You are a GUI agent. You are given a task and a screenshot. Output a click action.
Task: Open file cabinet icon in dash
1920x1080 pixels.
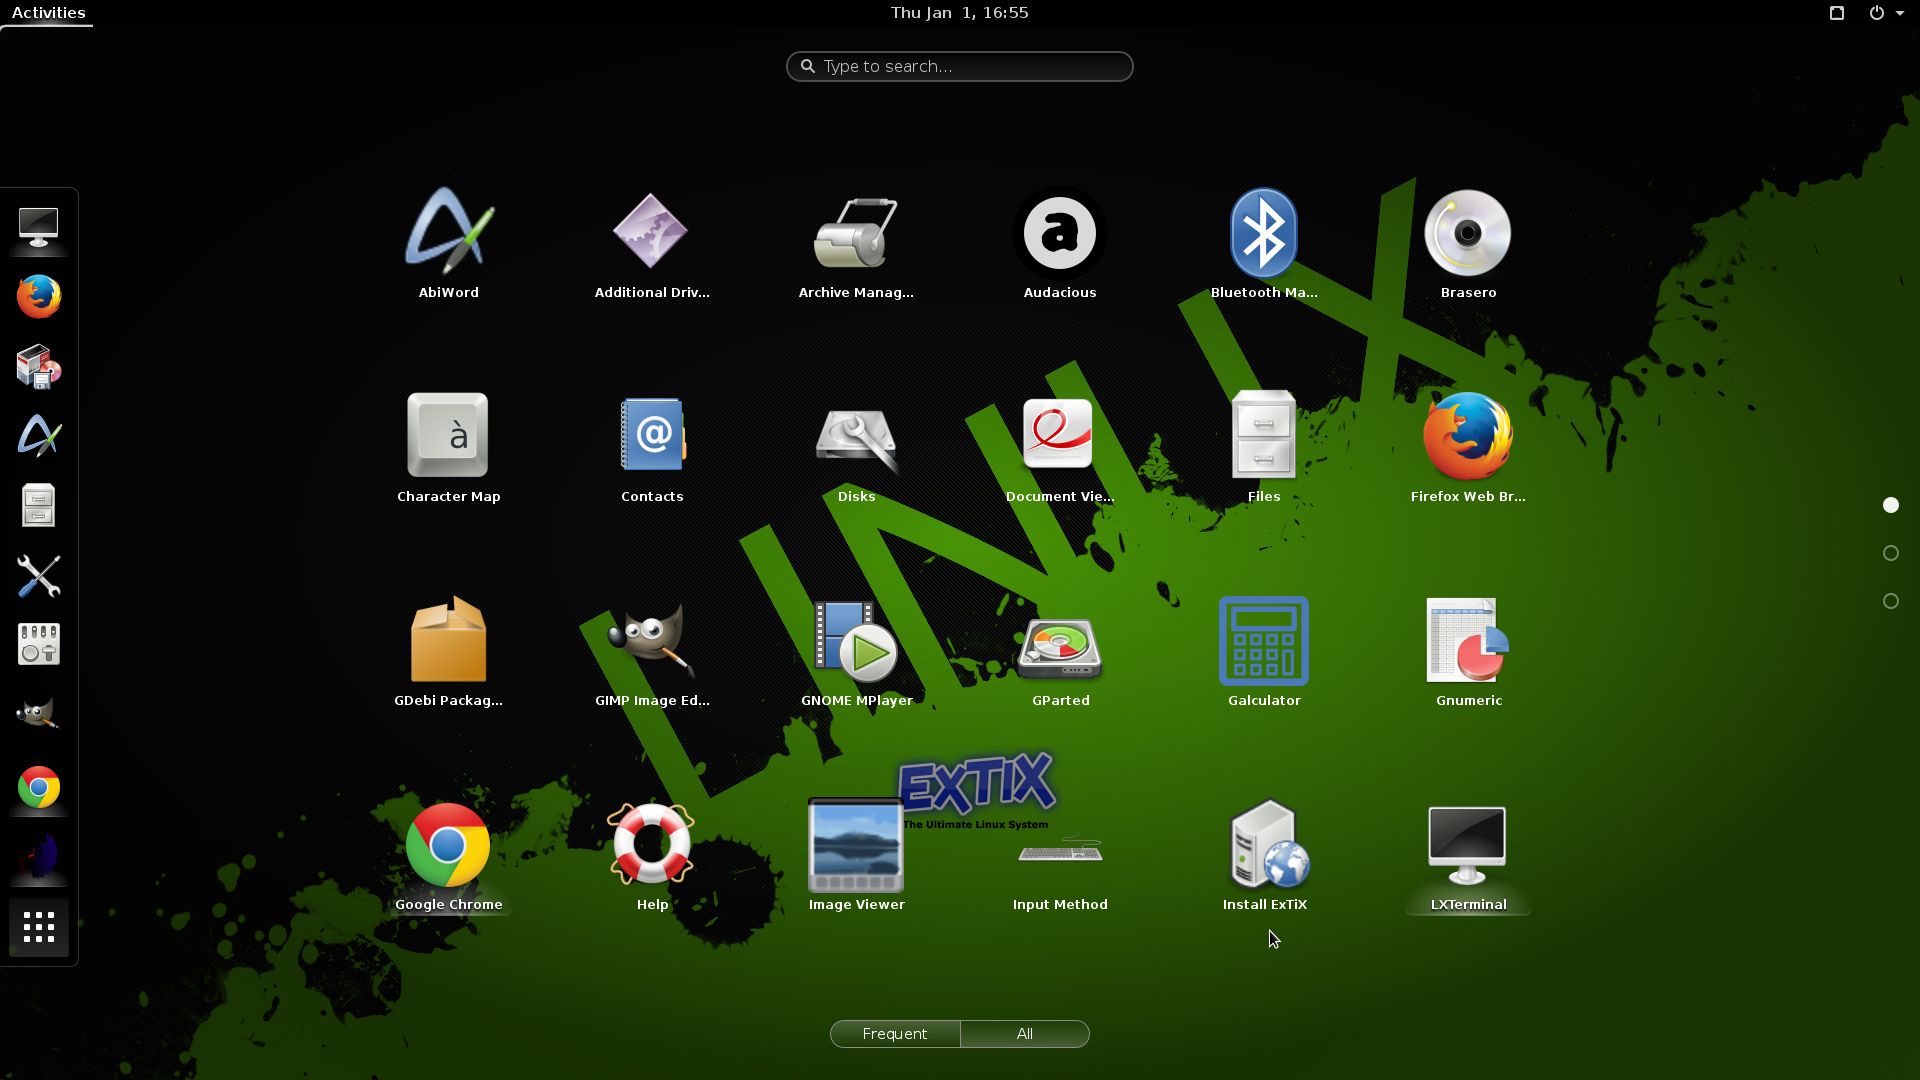tap(39, 506)
